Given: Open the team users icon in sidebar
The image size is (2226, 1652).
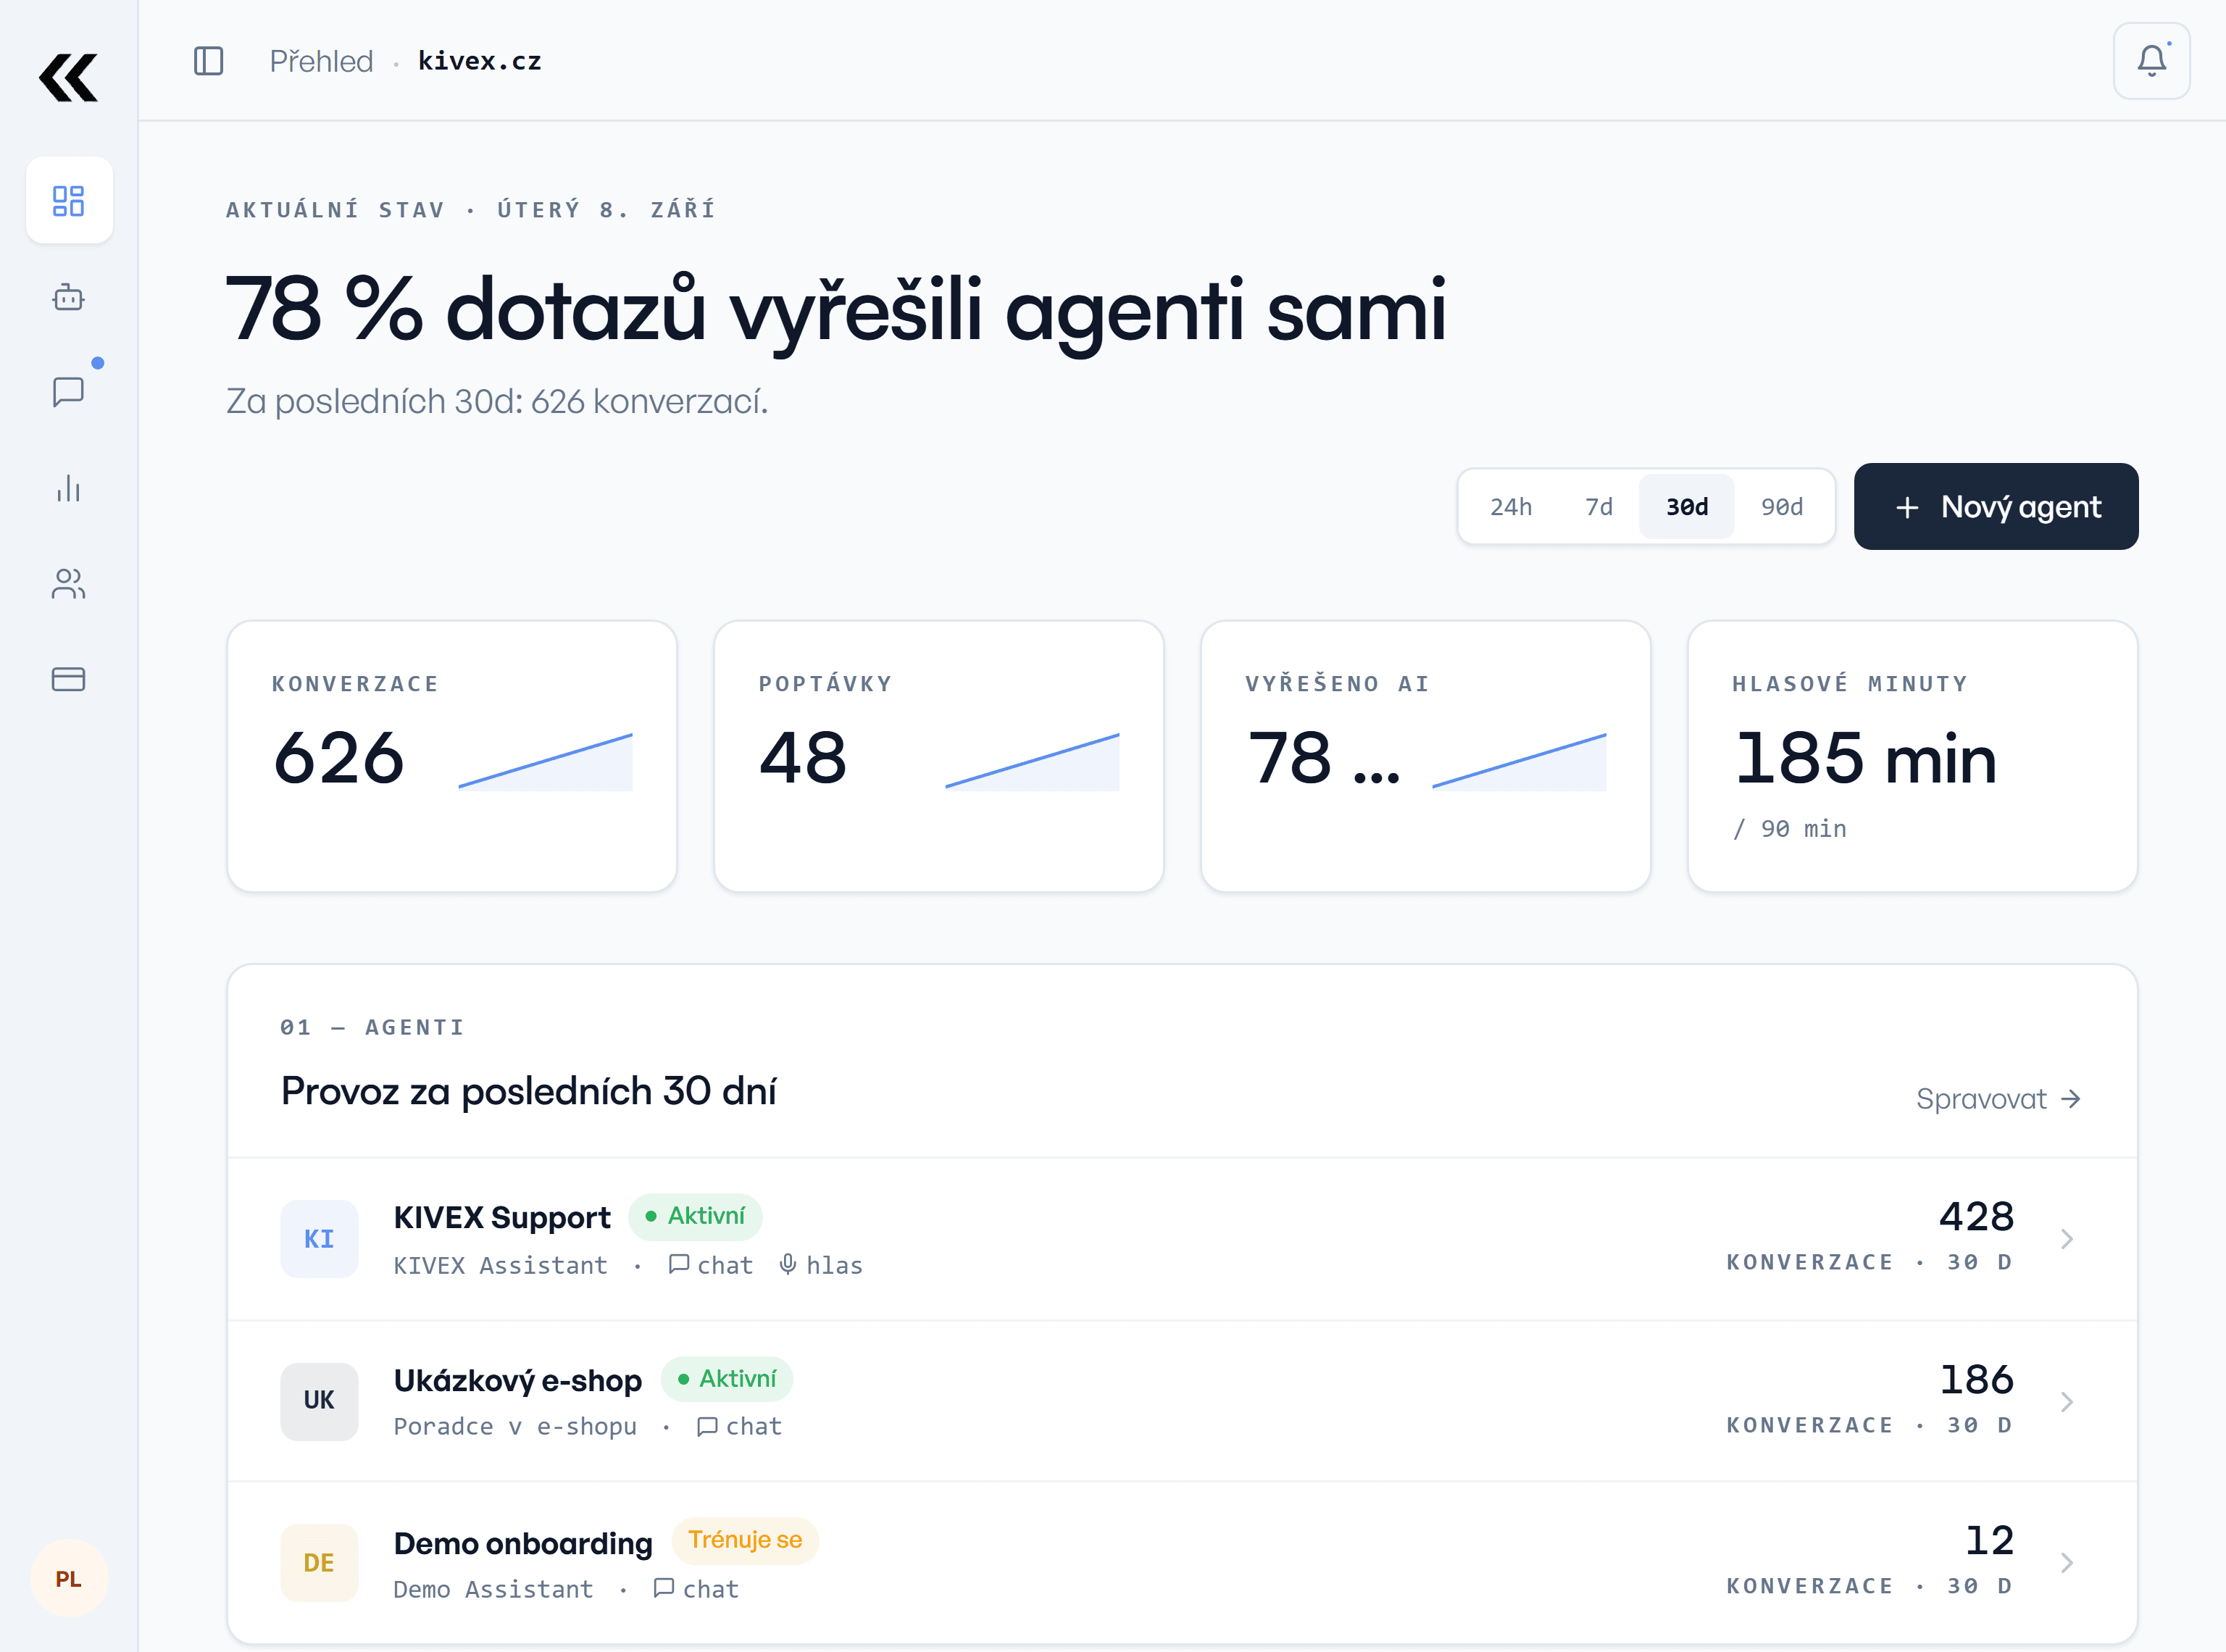Looking at the screenshot, I should (x=68, y=584).
